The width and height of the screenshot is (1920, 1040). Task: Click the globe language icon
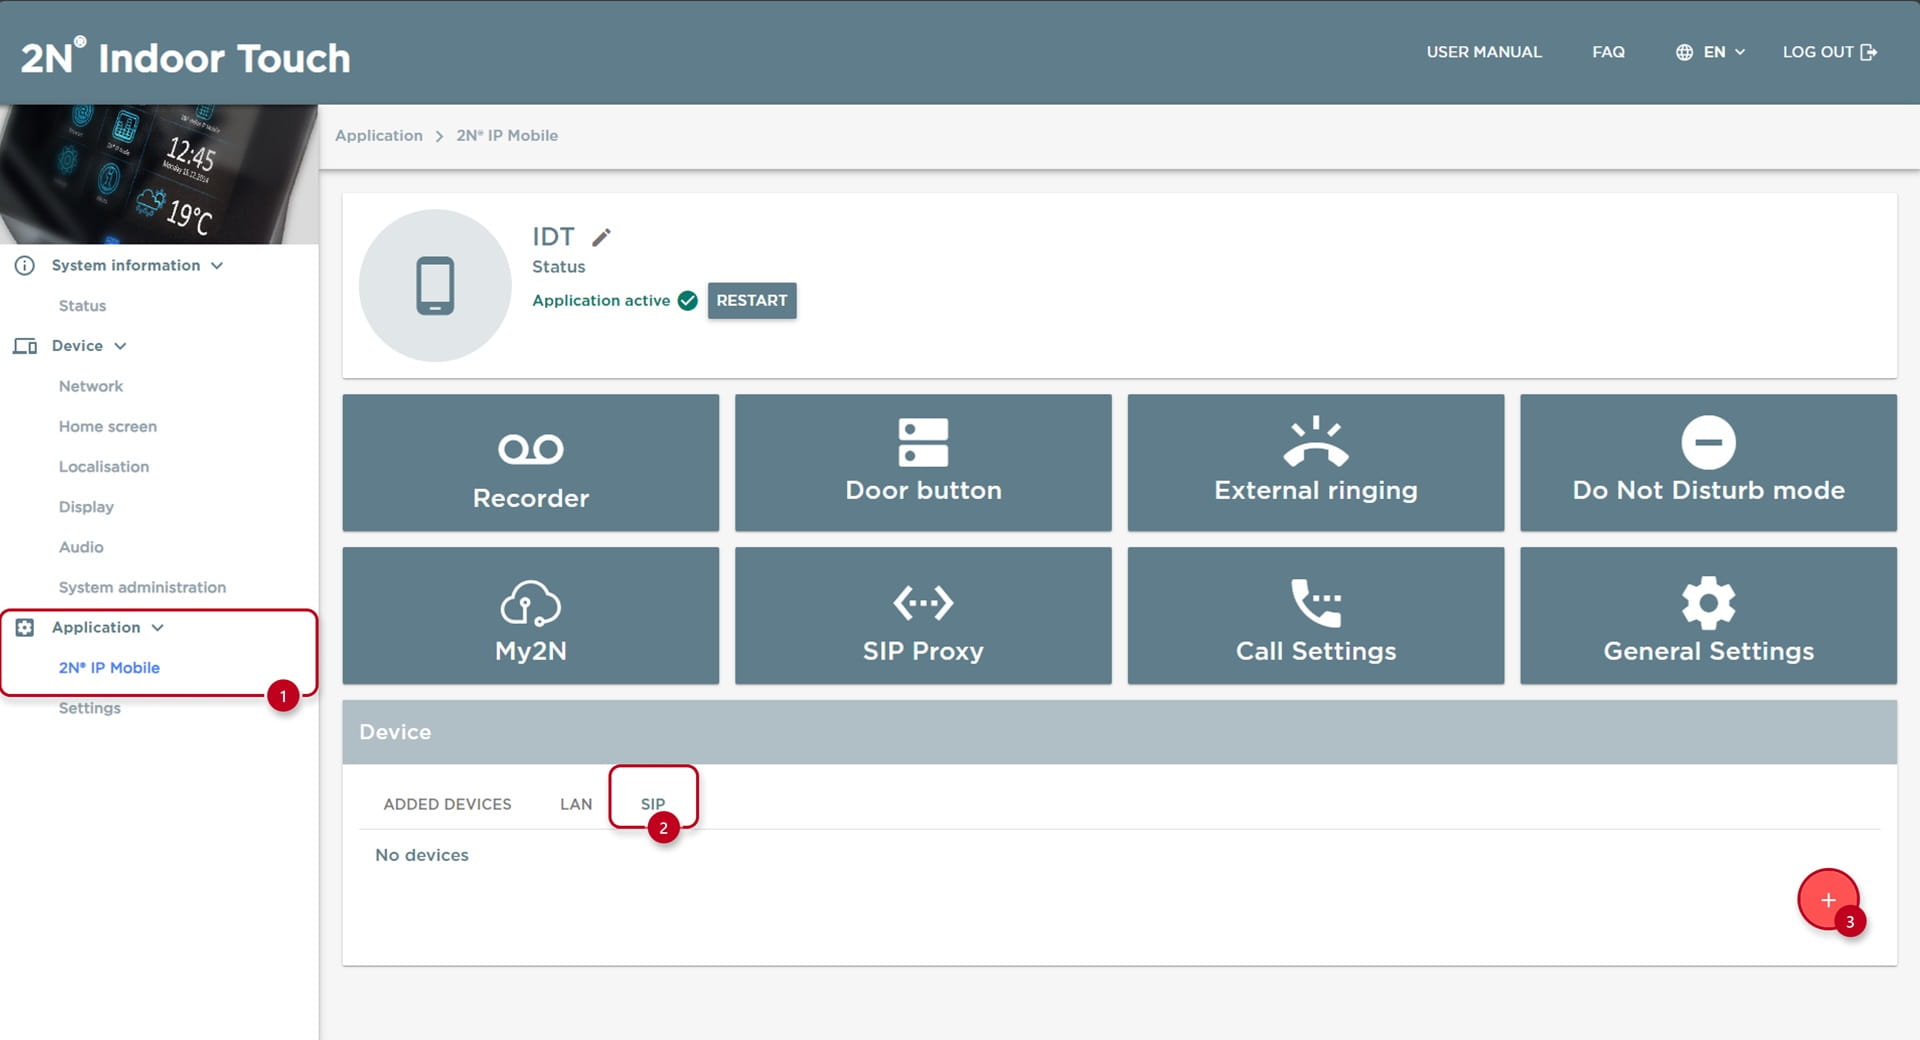(x=1684, y=52)
